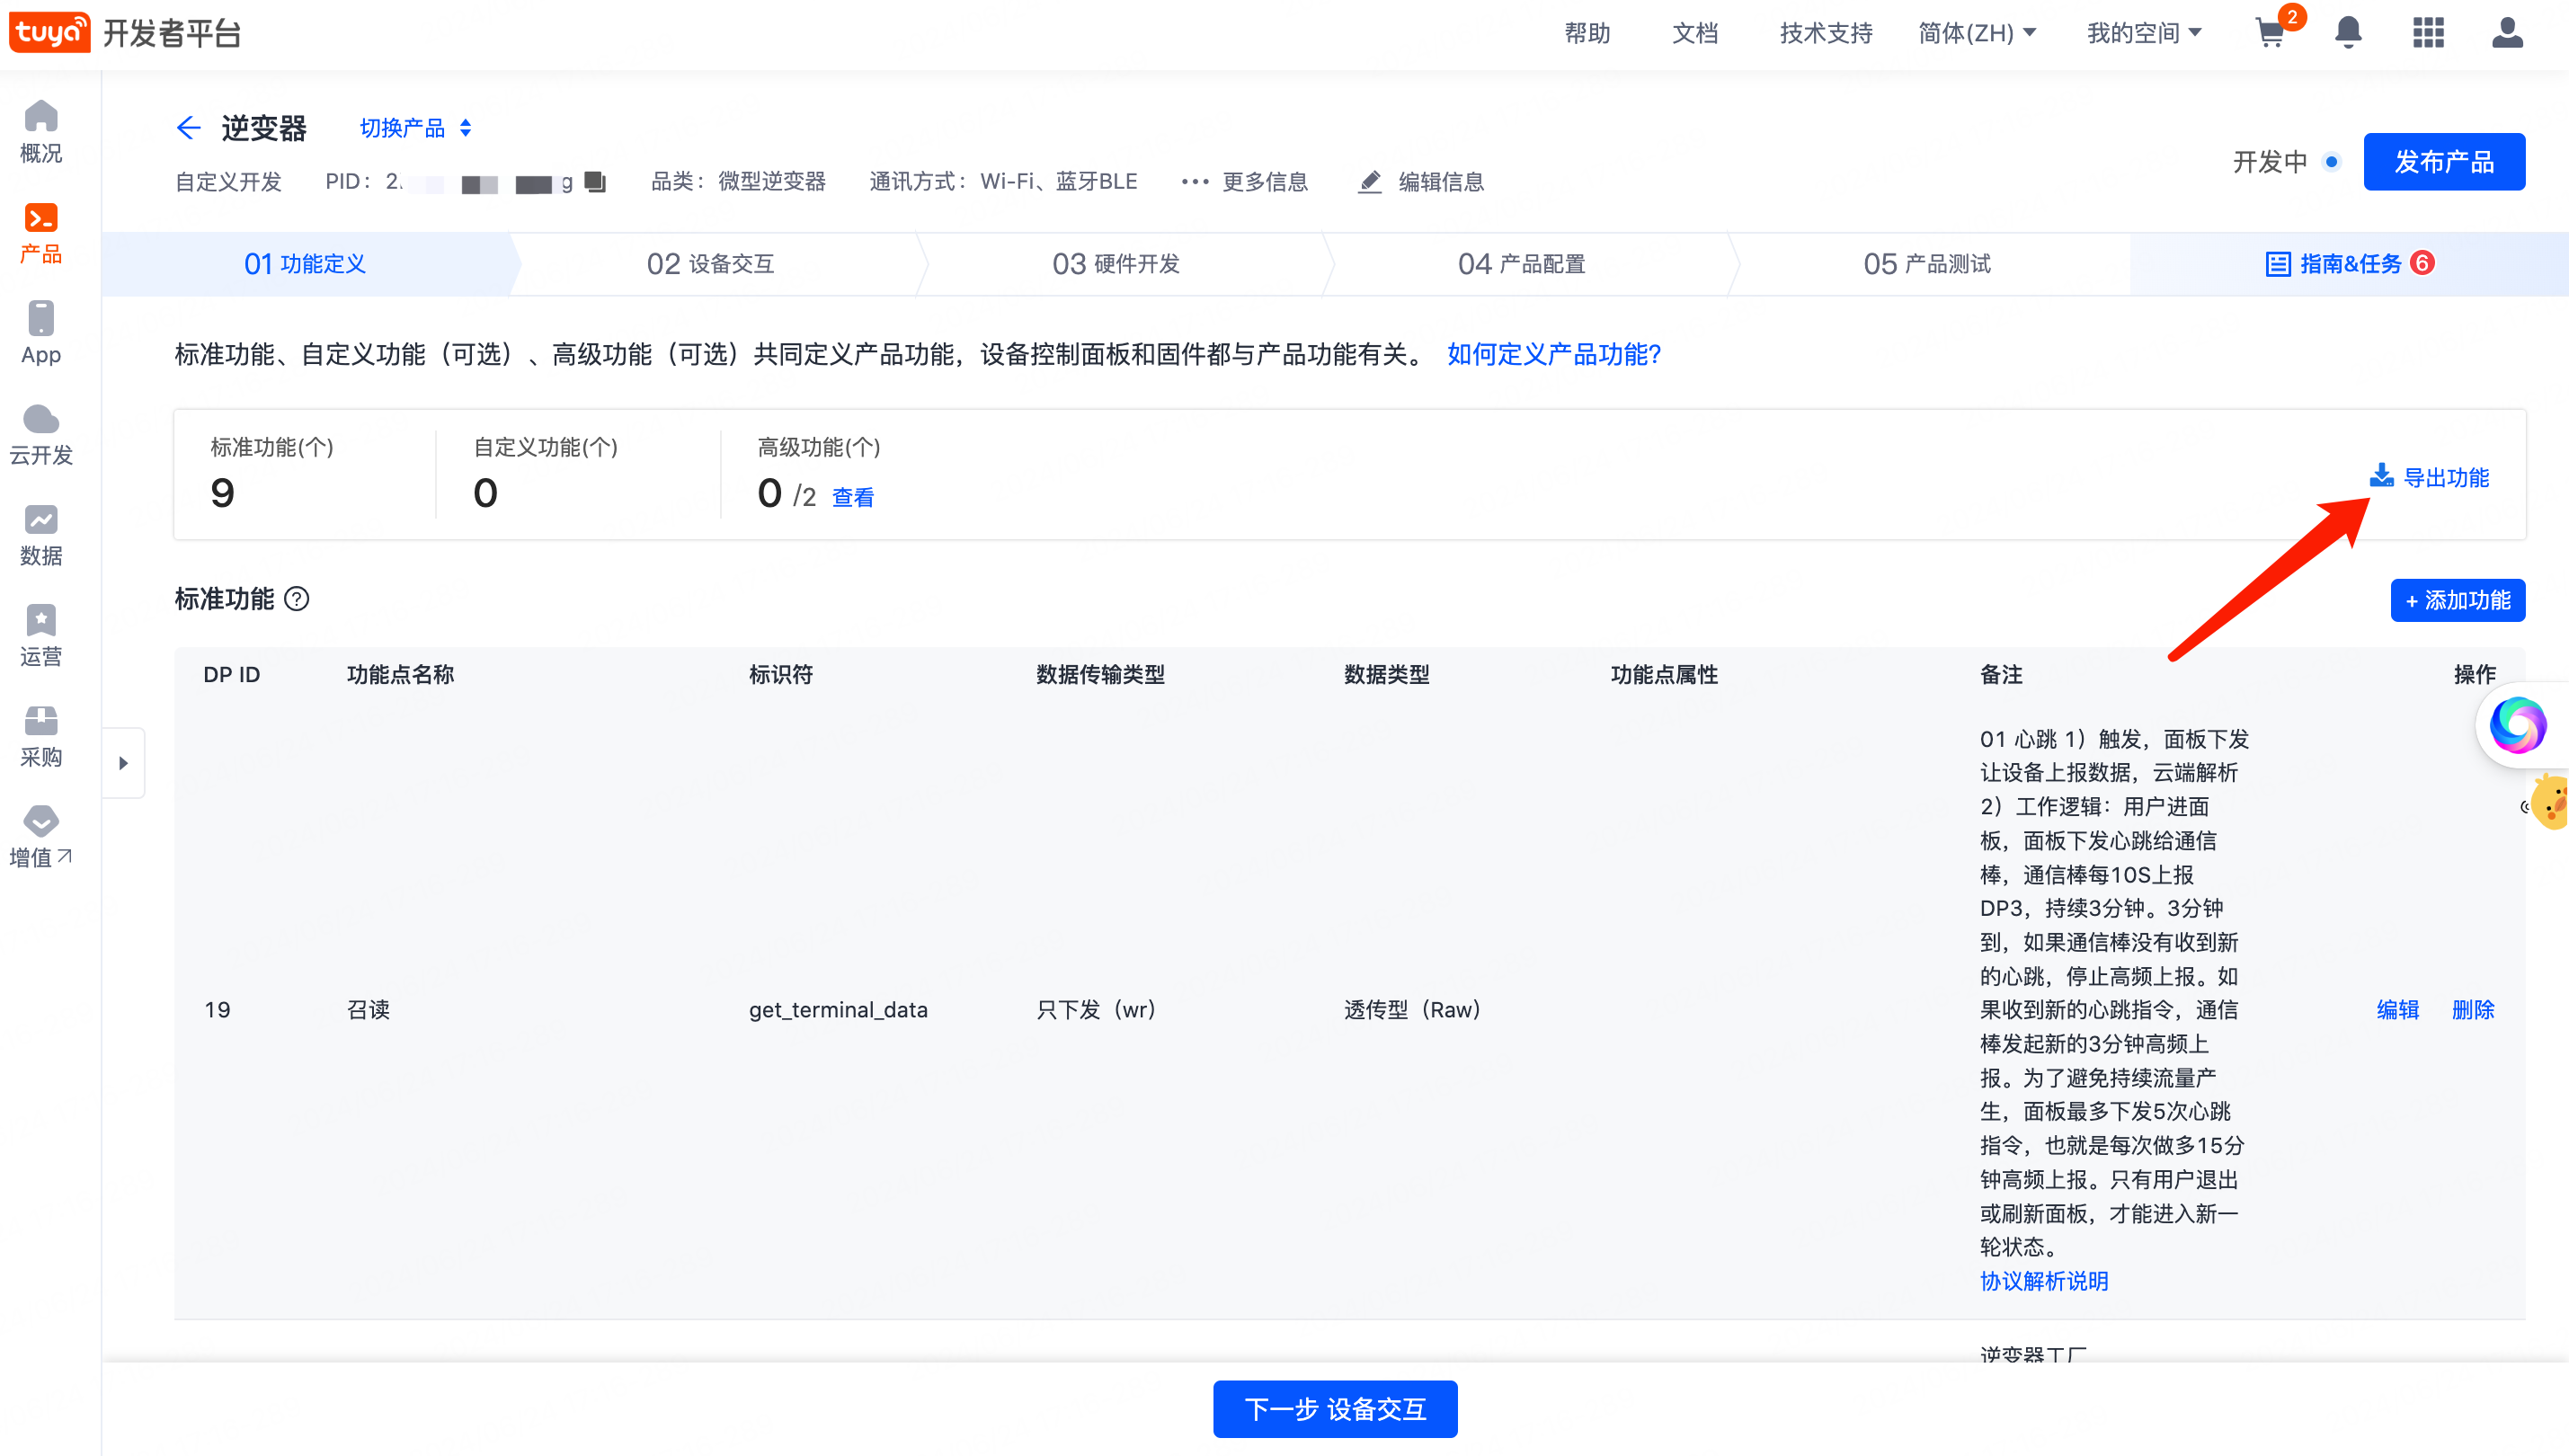Screen dimensions: 2569x1456
Task: Click 编辑 for the 召读 row
Action: tap(2398, 1009)
